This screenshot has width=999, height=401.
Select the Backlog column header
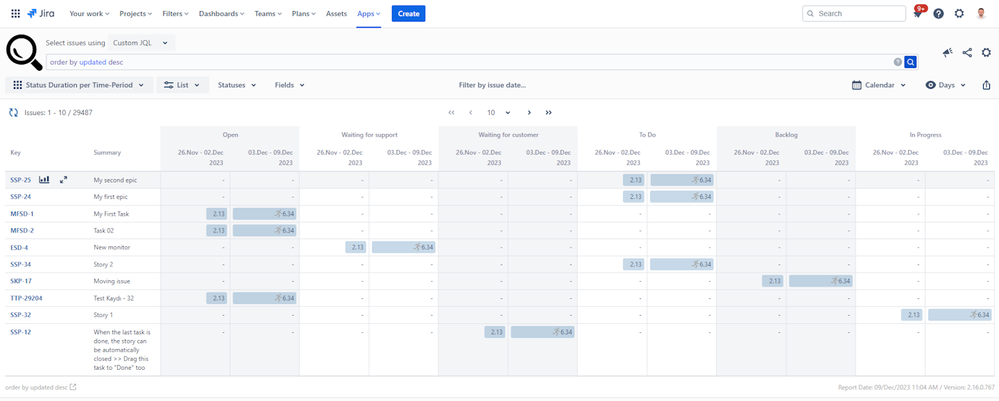(x=786, y=135)
